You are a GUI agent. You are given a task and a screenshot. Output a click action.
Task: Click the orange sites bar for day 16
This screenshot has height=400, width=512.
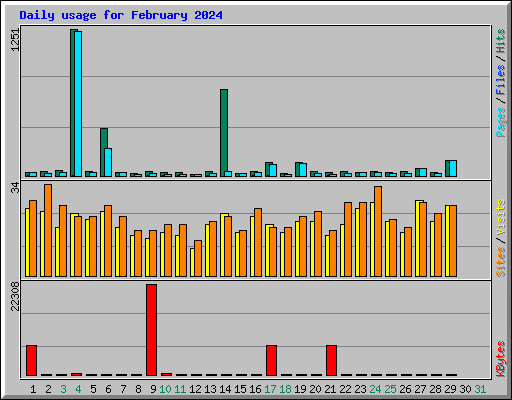click(258, 242)
